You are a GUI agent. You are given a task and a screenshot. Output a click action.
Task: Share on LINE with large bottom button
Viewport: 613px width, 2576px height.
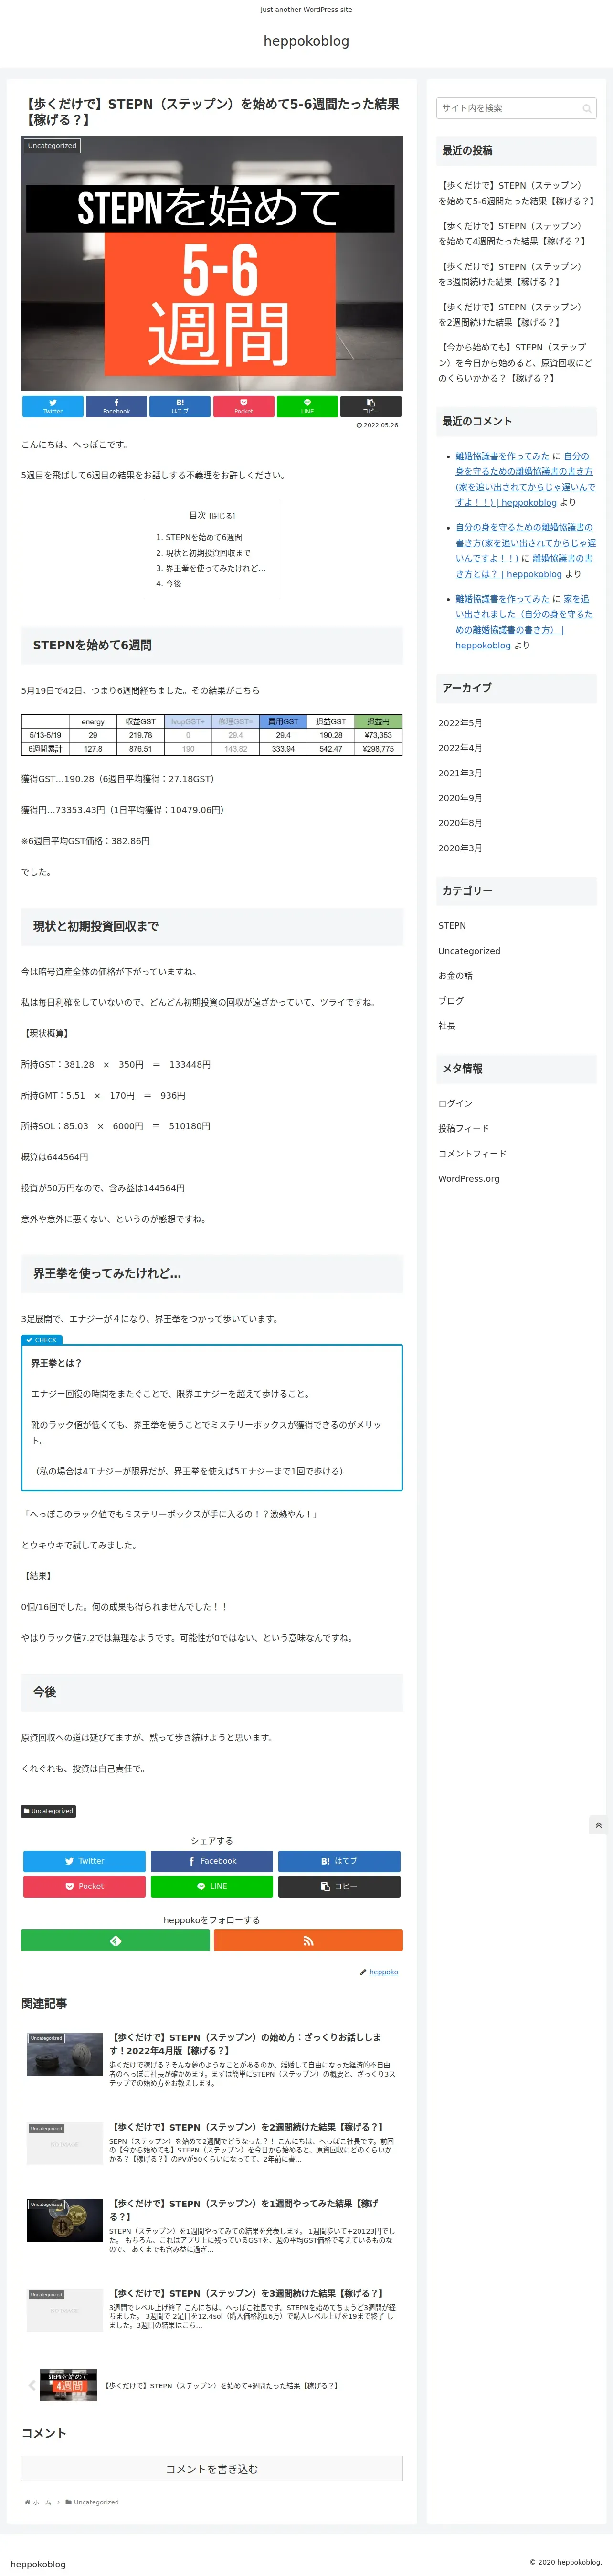point(212,1887)
